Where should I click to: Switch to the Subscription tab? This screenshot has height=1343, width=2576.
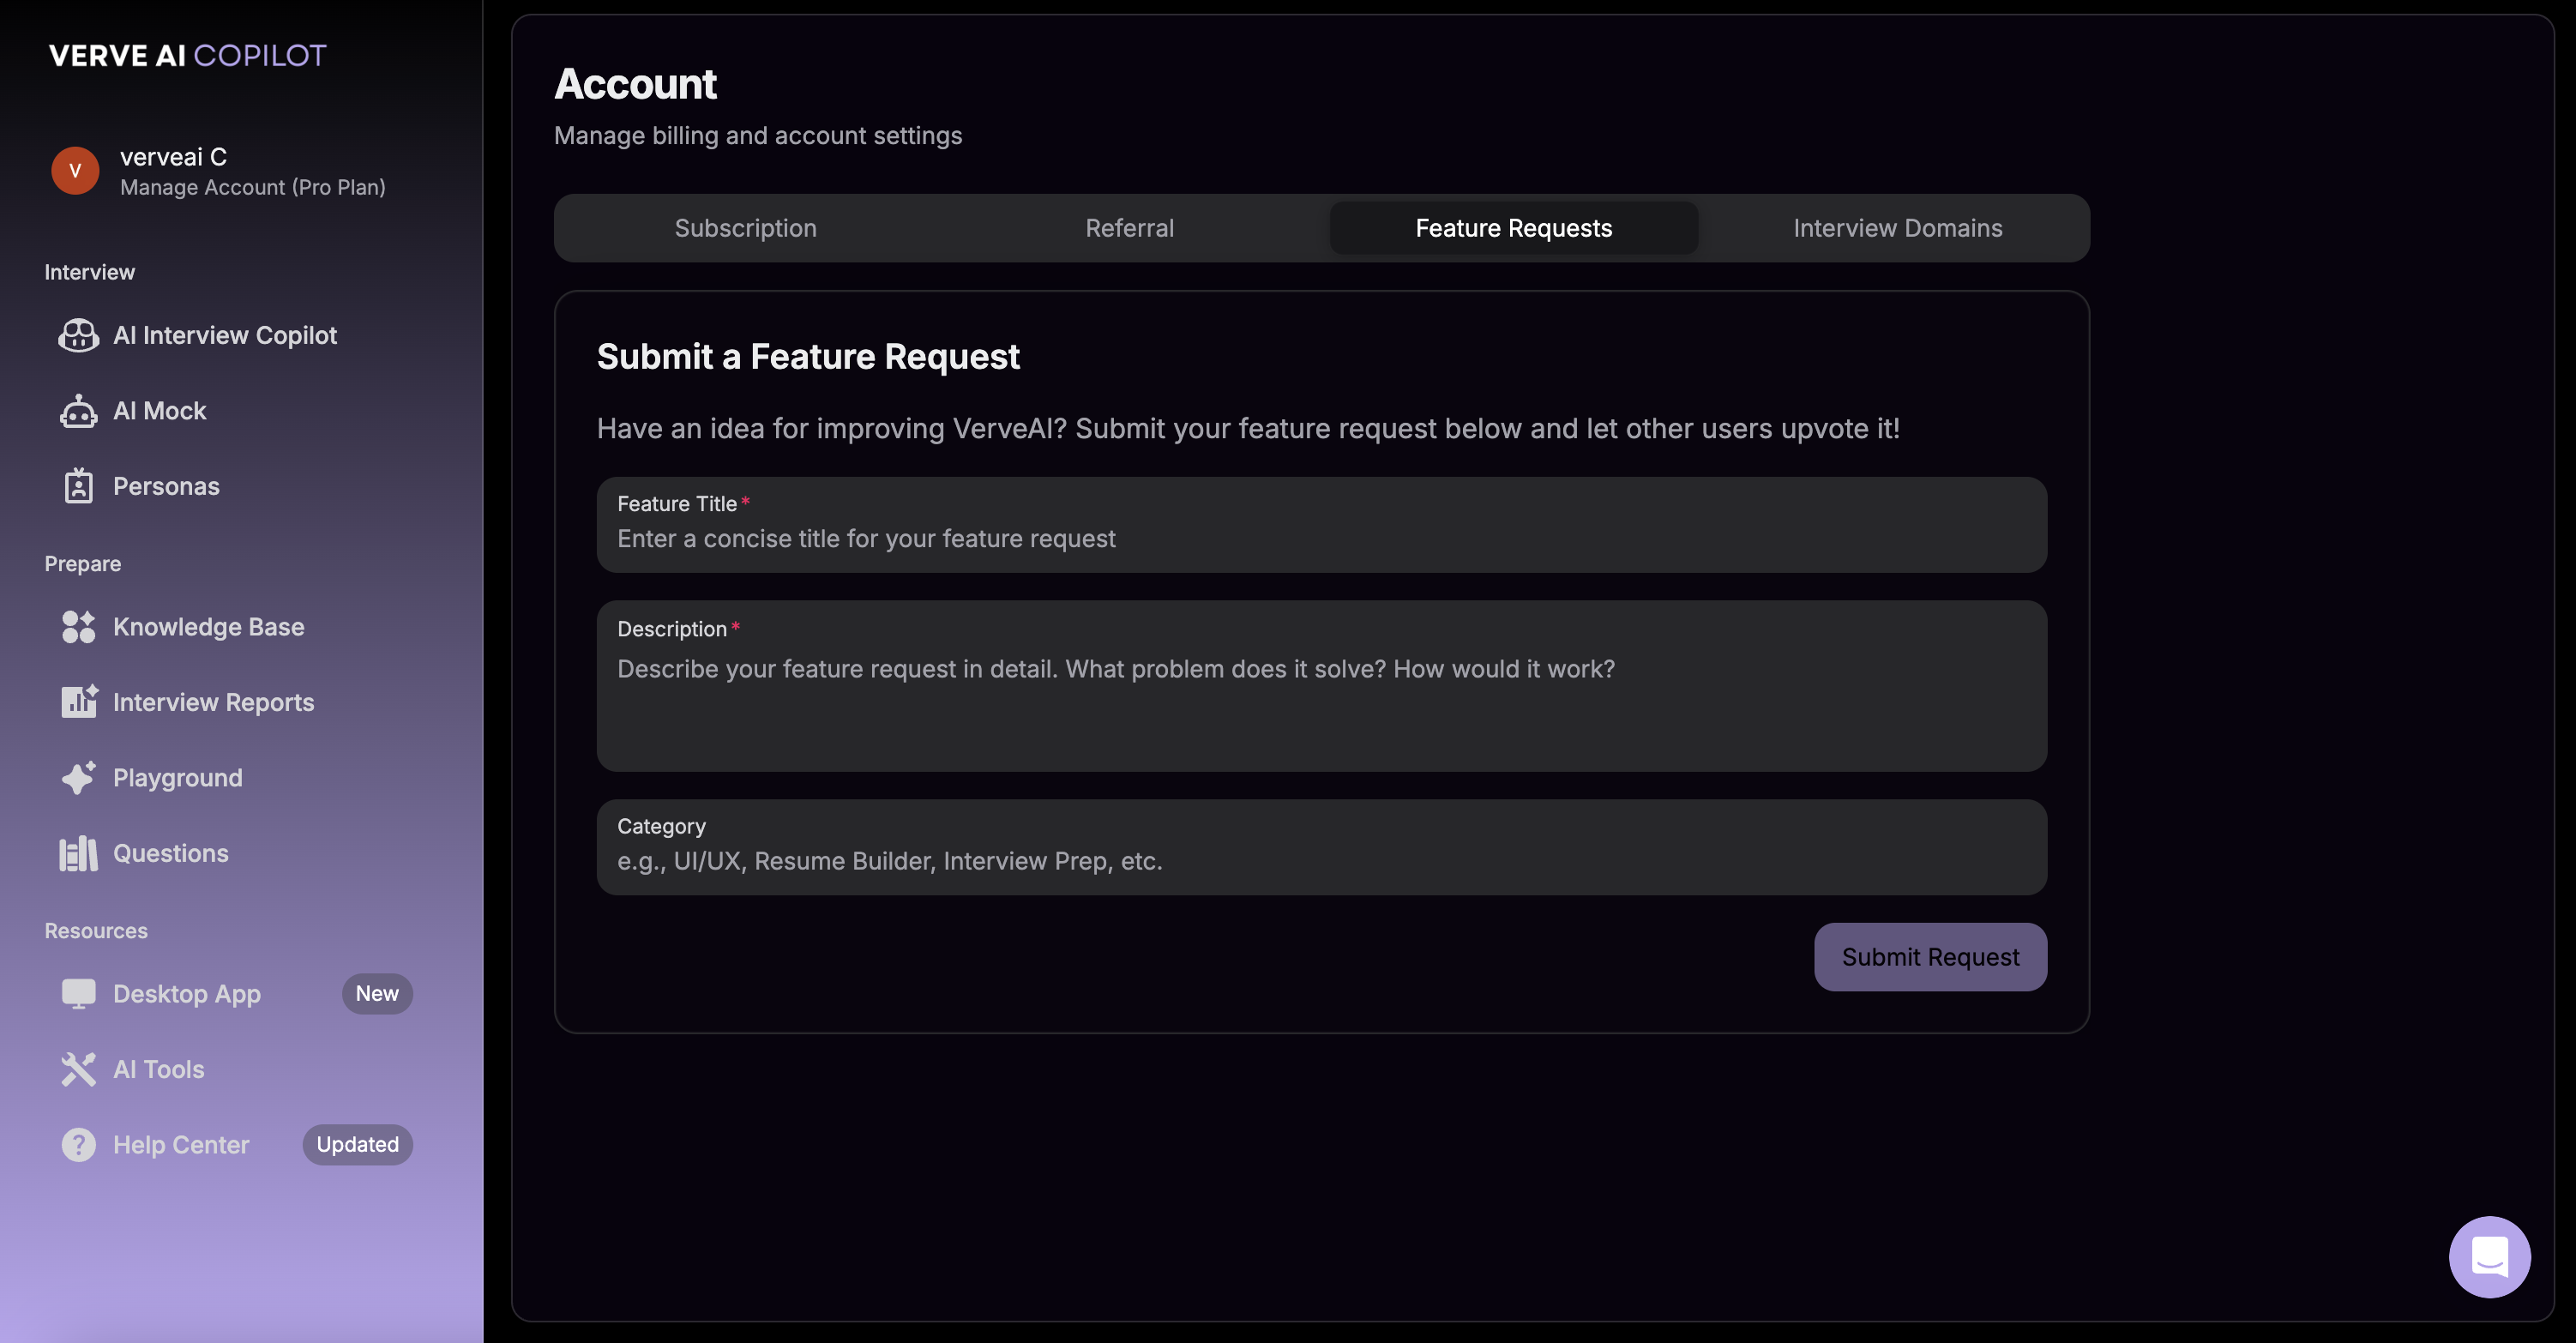point(745,228)
